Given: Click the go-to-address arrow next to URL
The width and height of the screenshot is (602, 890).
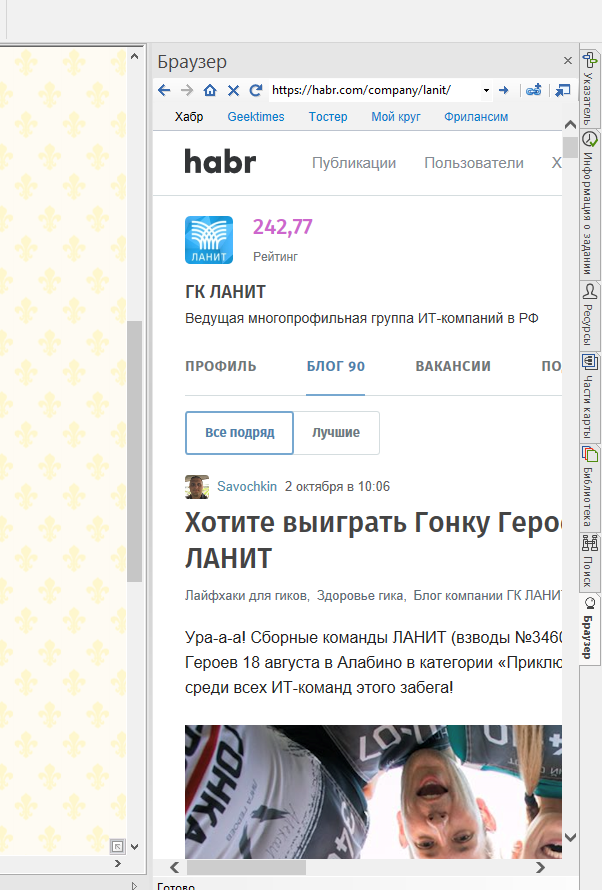Looking at the screenshot, I should tap(503, 90).
